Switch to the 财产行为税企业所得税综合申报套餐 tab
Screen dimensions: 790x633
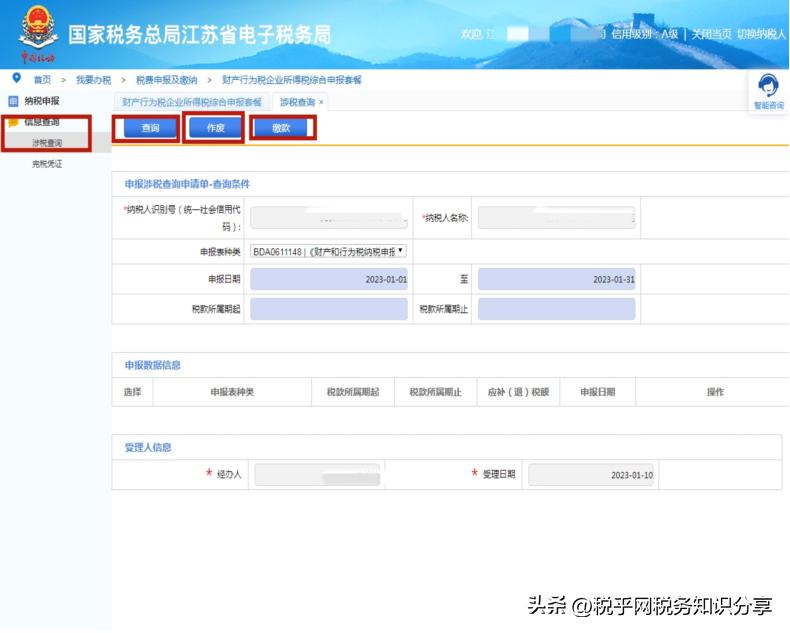(191, 102)
